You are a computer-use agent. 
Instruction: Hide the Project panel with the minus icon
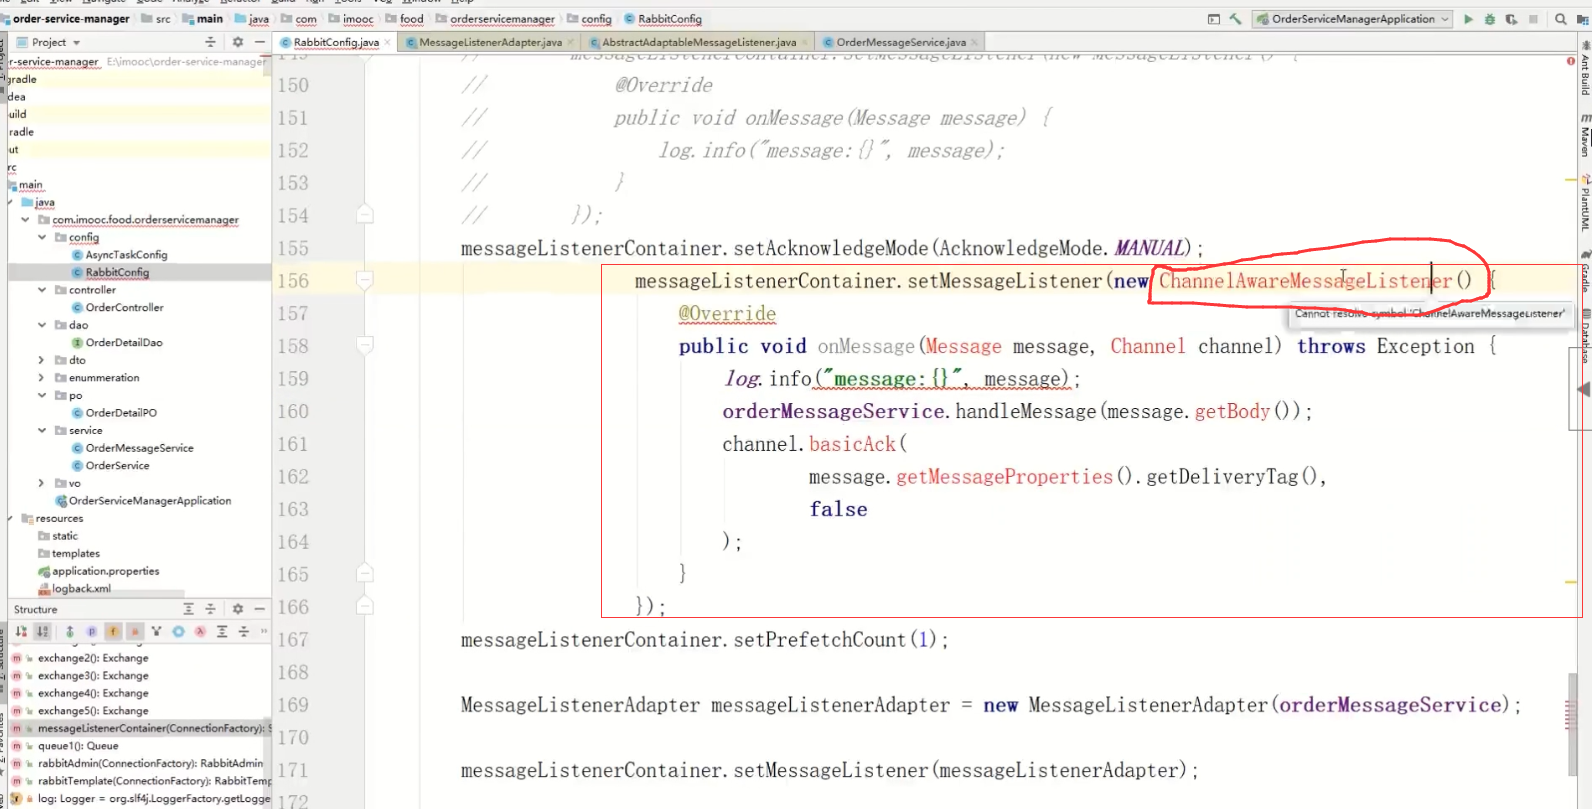[x=260, y=42]
